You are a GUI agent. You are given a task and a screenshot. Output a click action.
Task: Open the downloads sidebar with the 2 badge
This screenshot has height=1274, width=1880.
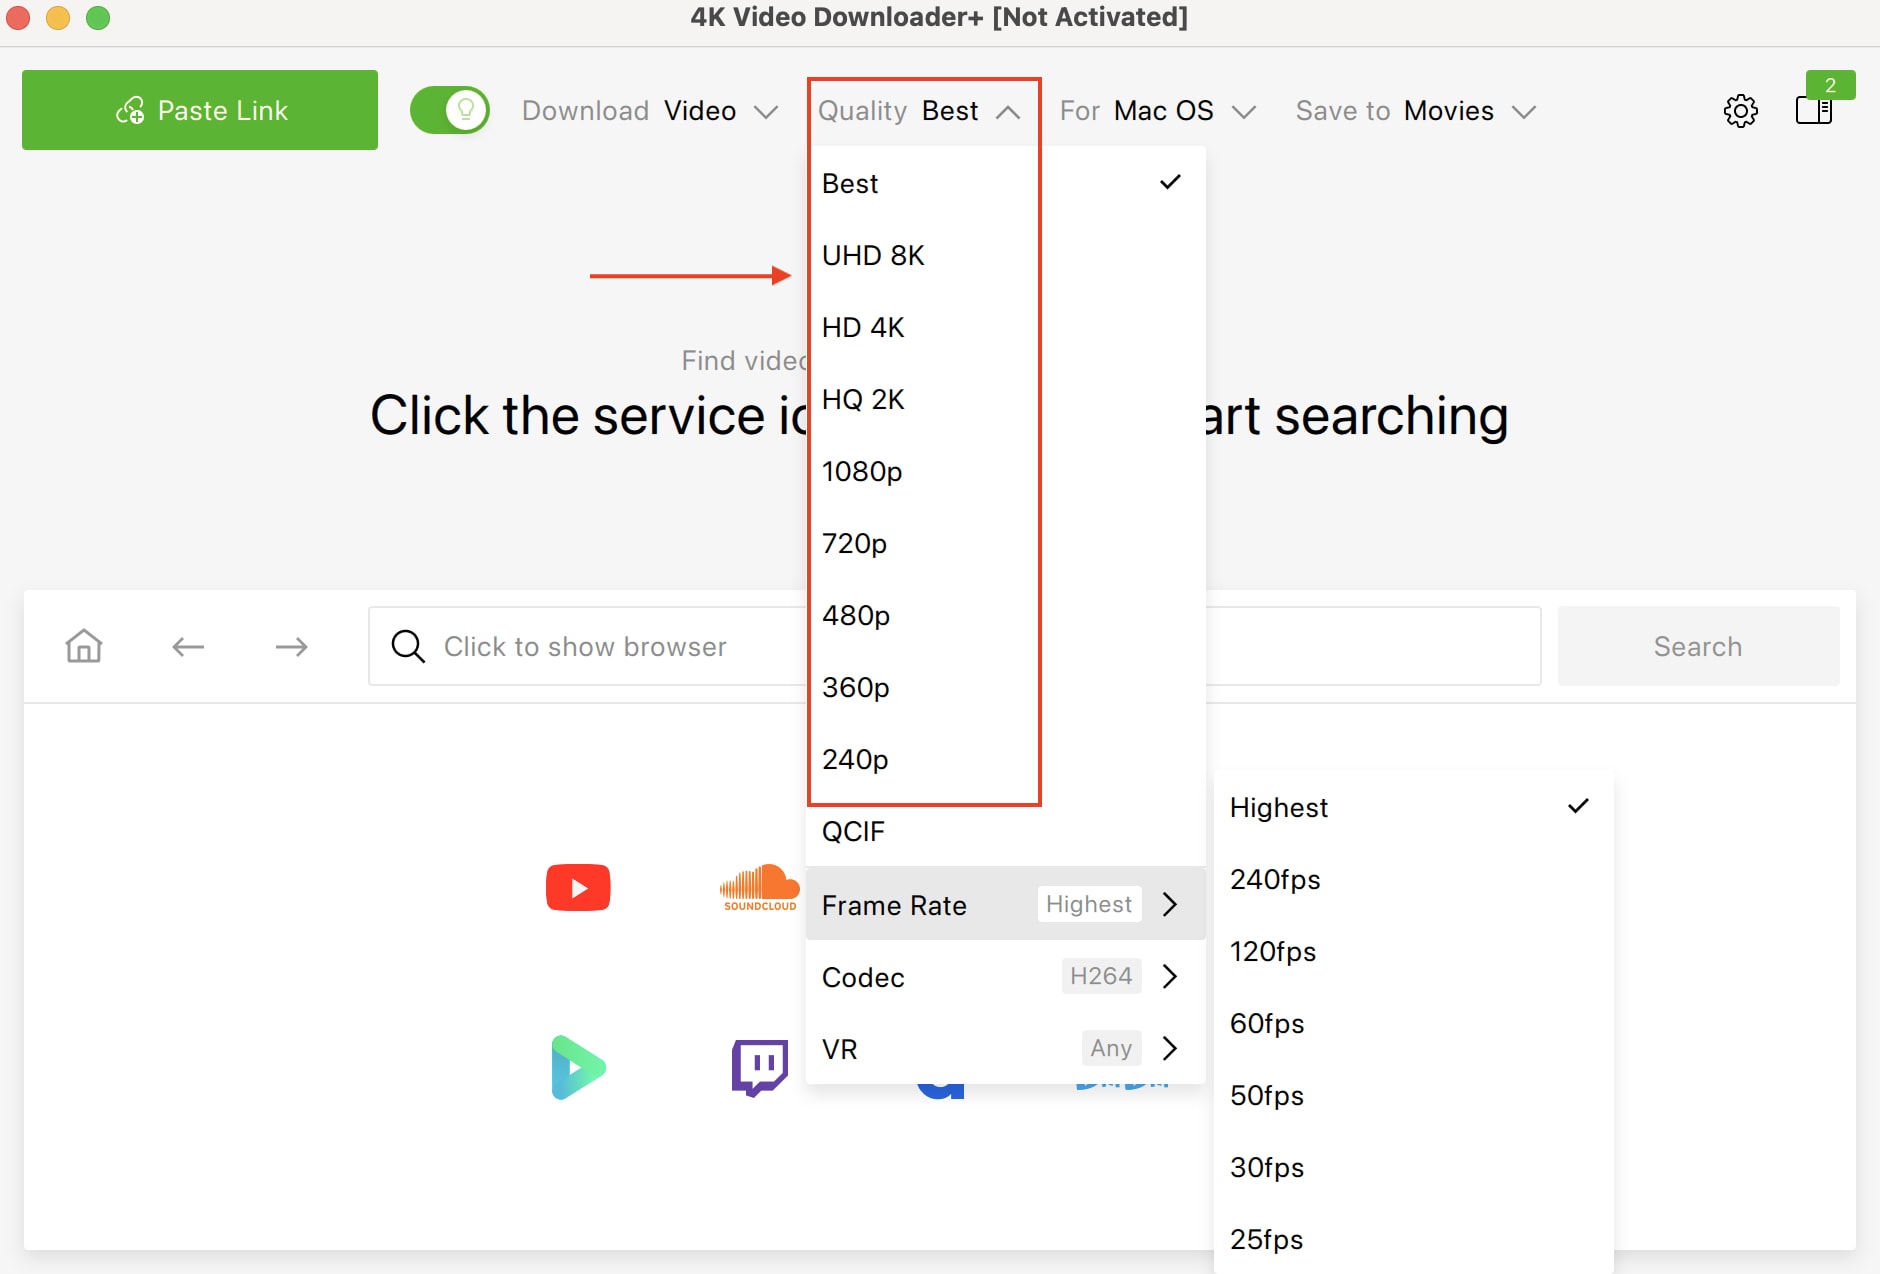click(x=1815, y=110)
